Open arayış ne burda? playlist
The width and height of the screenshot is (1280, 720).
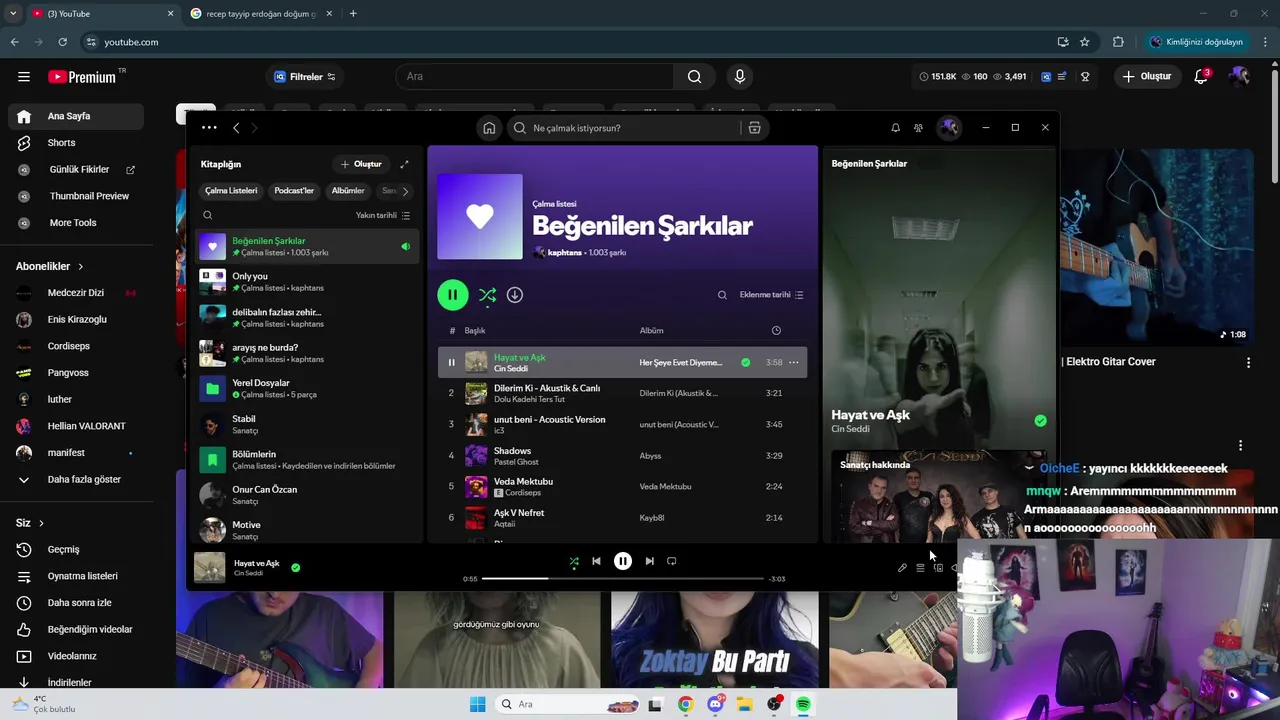click(x=308, y=353)
